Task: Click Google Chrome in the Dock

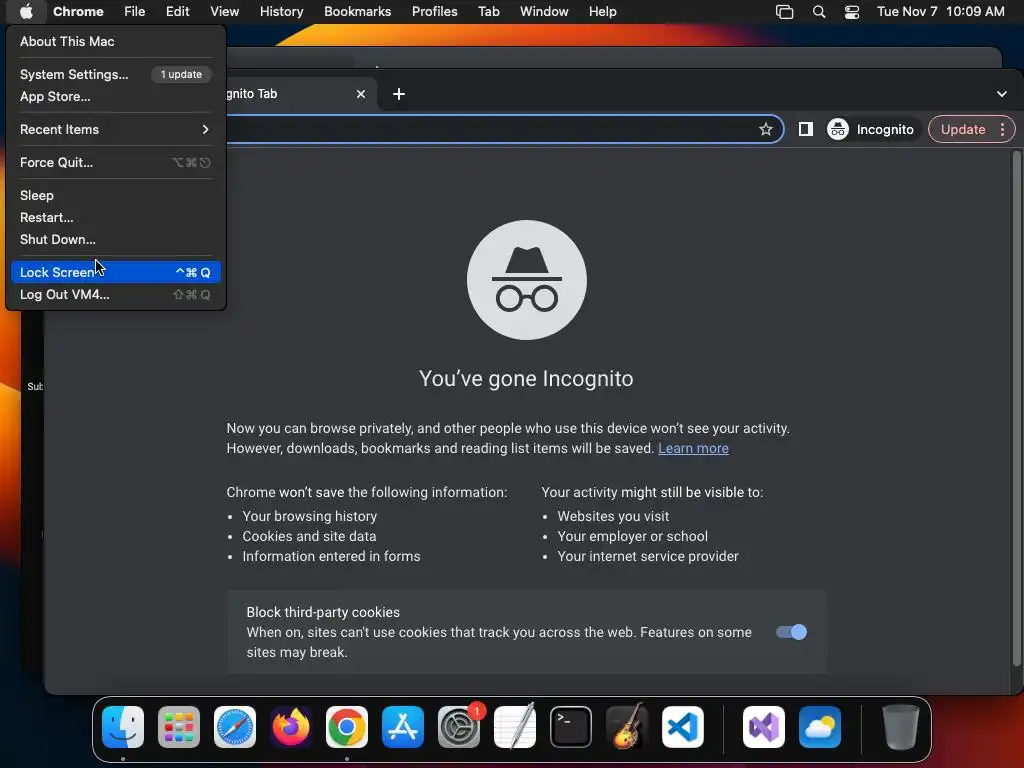Action: (x=347, y=727)
